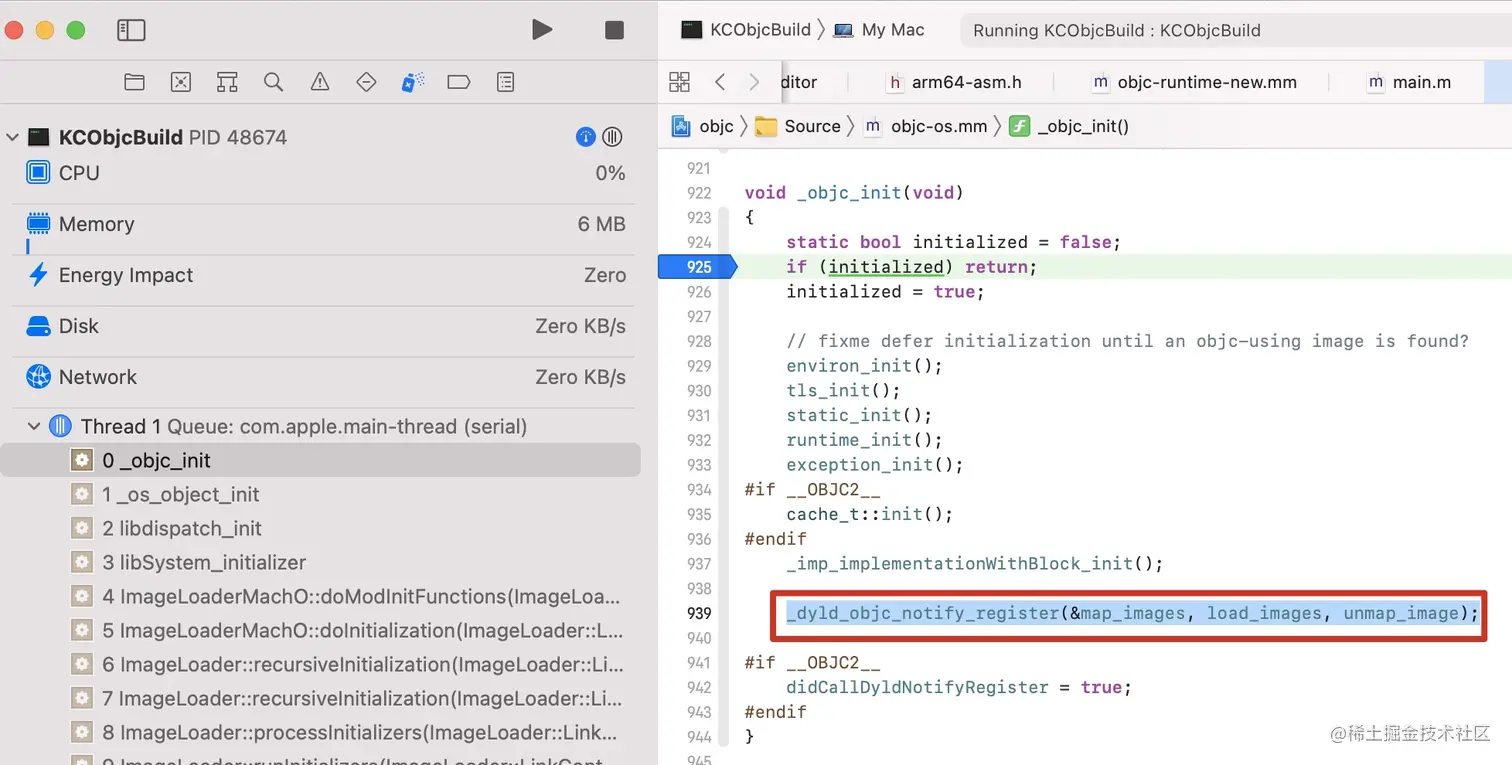Toggle the left sidebar visibility button
The height and width of the screenshot is (765, 1512).
131,30
